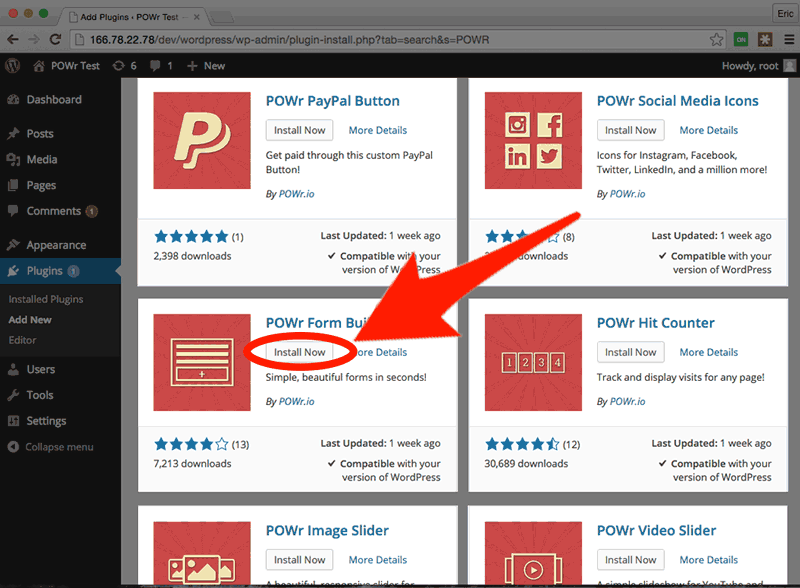Select Add New submenu item
Viewport: 800px width, 588px height.
point(30,320)
